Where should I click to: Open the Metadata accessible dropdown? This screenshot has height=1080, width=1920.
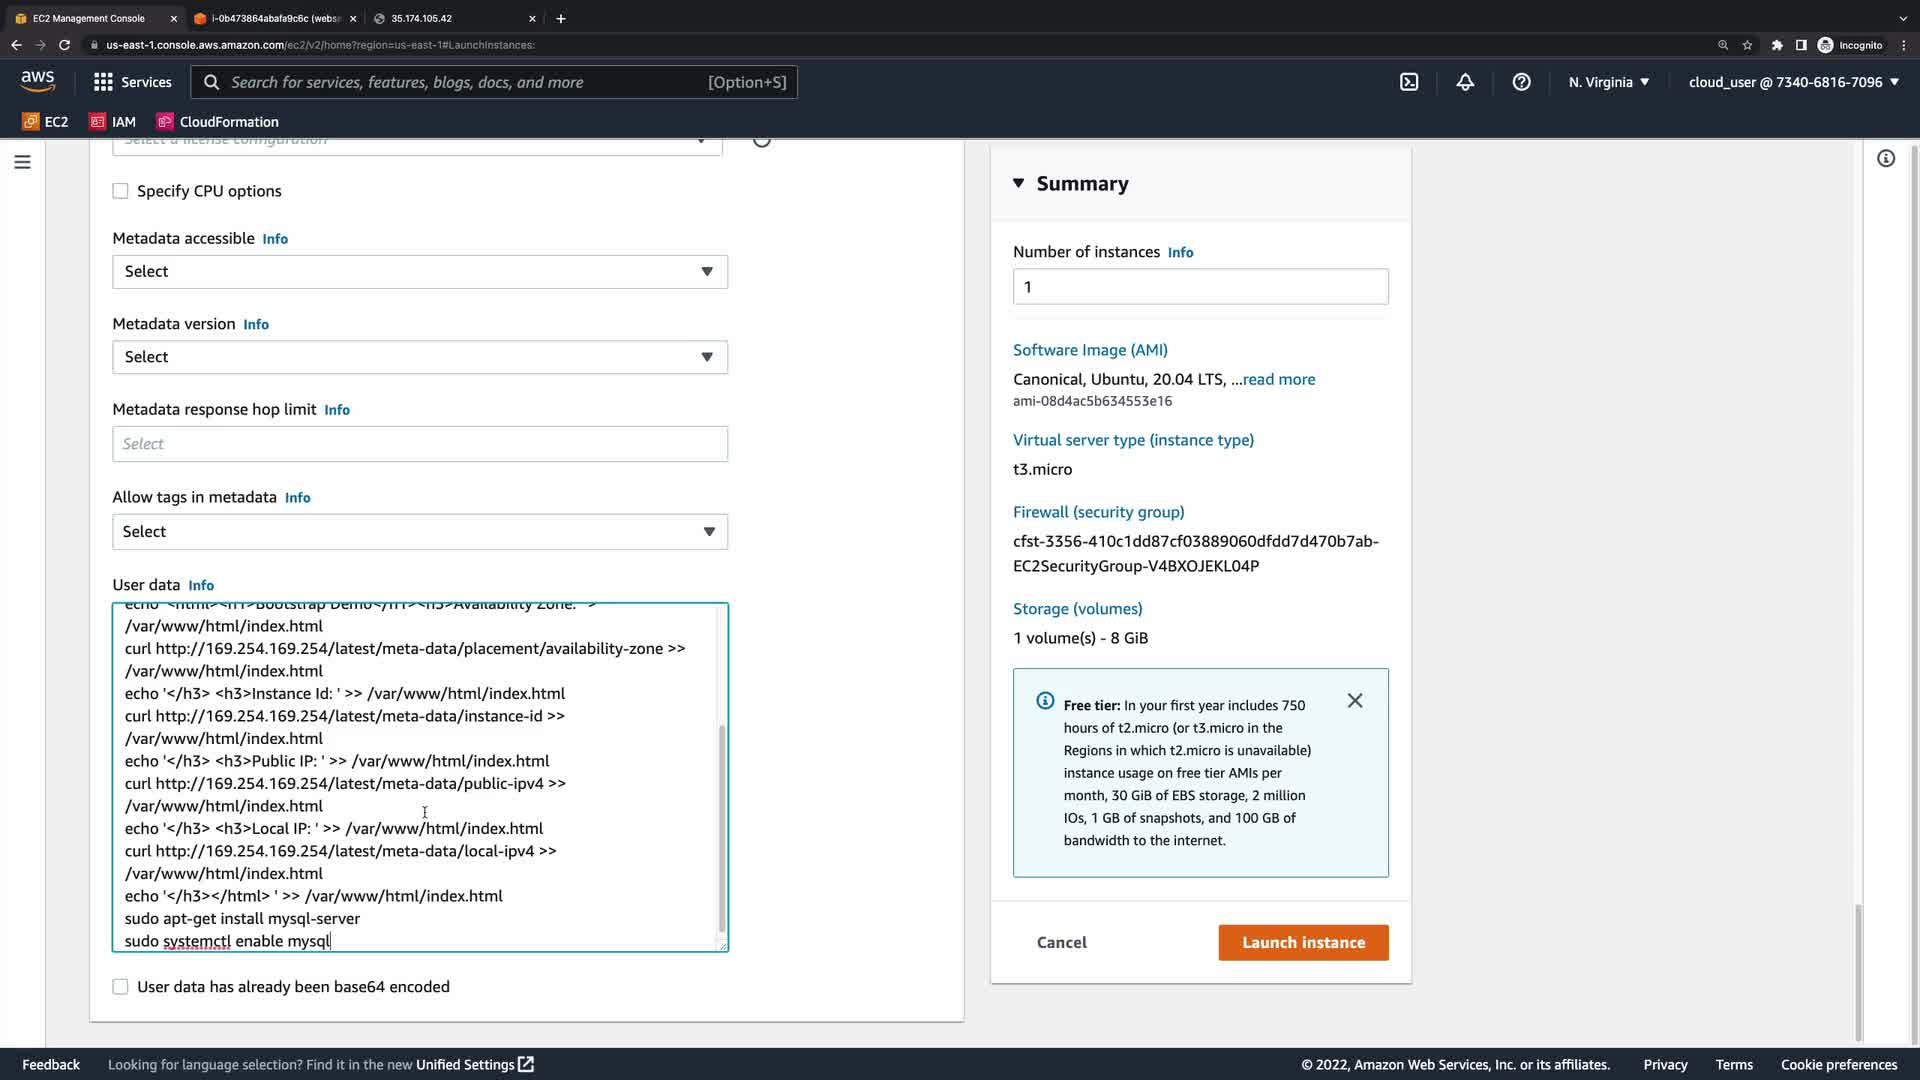coord(420,272)
